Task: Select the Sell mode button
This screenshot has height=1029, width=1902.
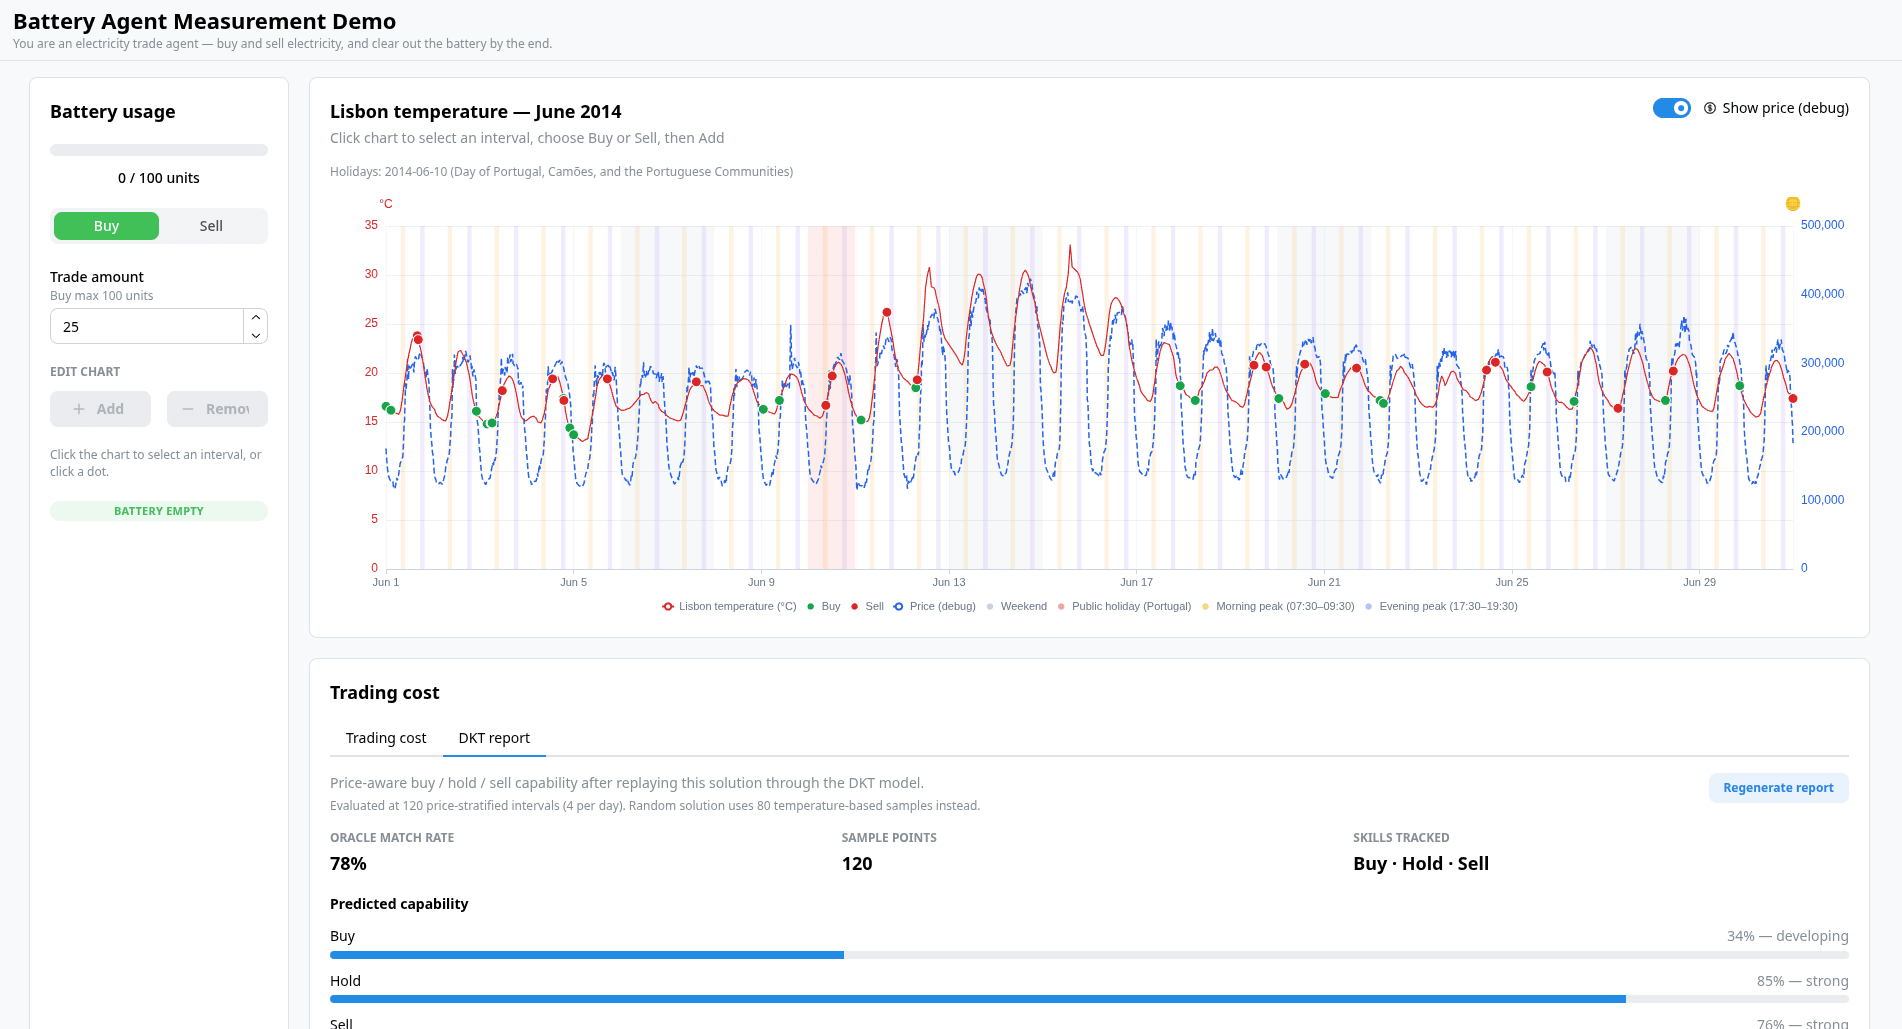Action: [x=211, y=226]
